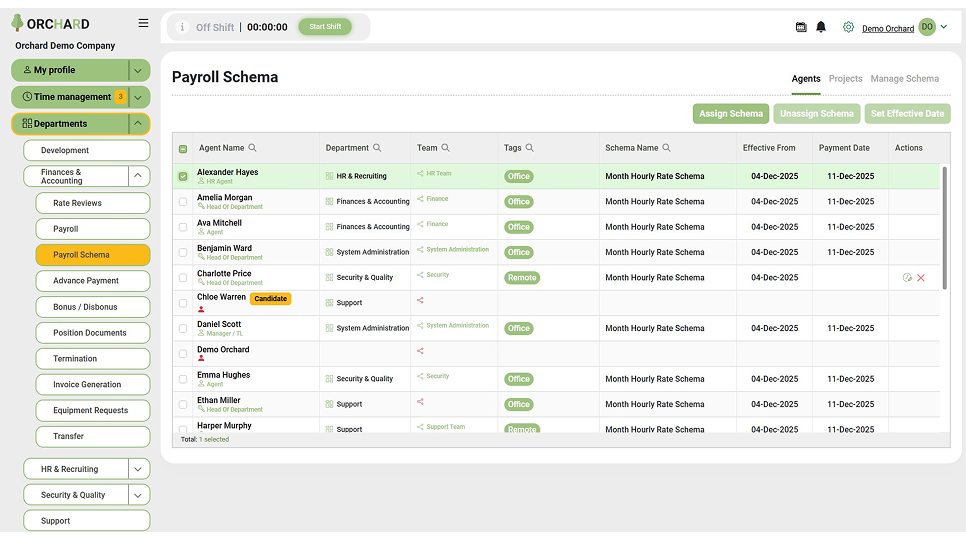
Task: Delete Charlotte Price schema with red X
Action: (920, 278)
